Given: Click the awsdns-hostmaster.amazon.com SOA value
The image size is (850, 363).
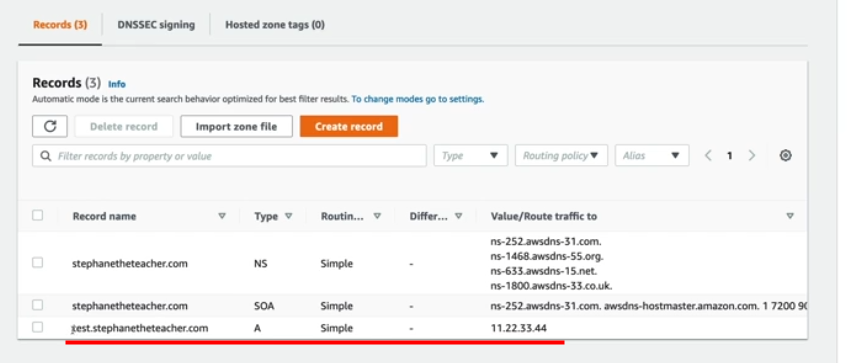Looking at the screenshot, I should point(681,306).
